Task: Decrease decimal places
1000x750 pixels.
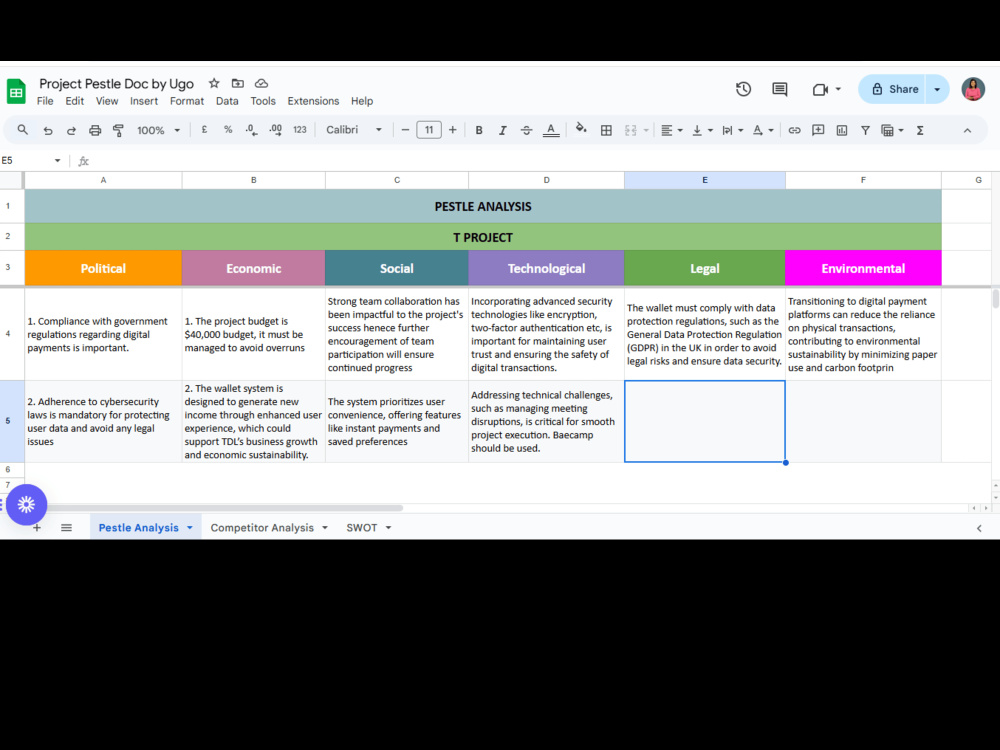Action: click(251, 130)
